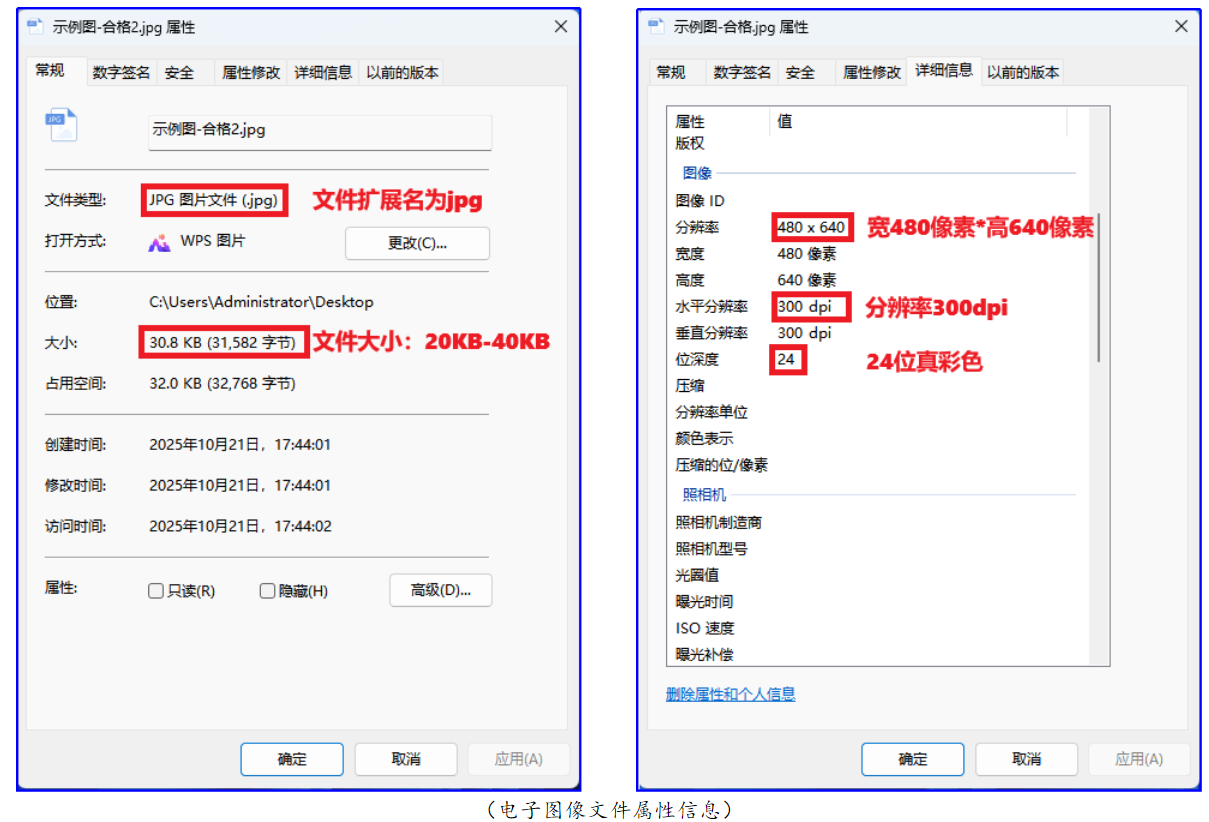Viewport: 1209px width, 822px height.
Task: Select the 压缩 row
Action: coord(880,385)
